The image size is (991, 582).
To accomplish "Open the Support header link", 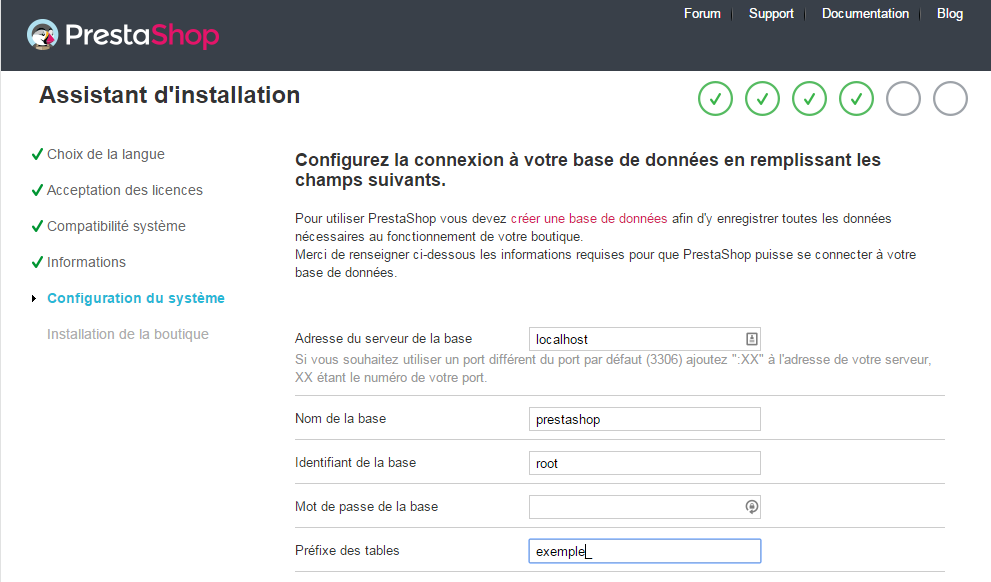I will tap(771, 13).
